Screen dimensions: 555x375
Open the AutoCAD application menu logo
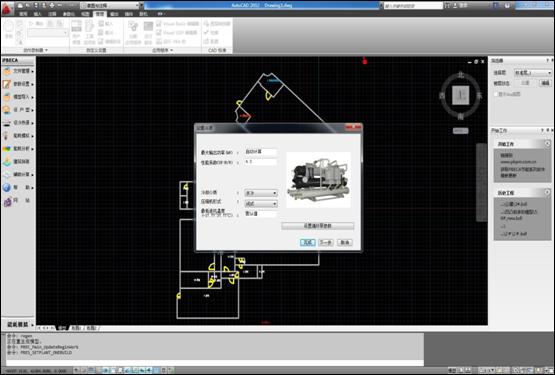[x=6, y=8]
